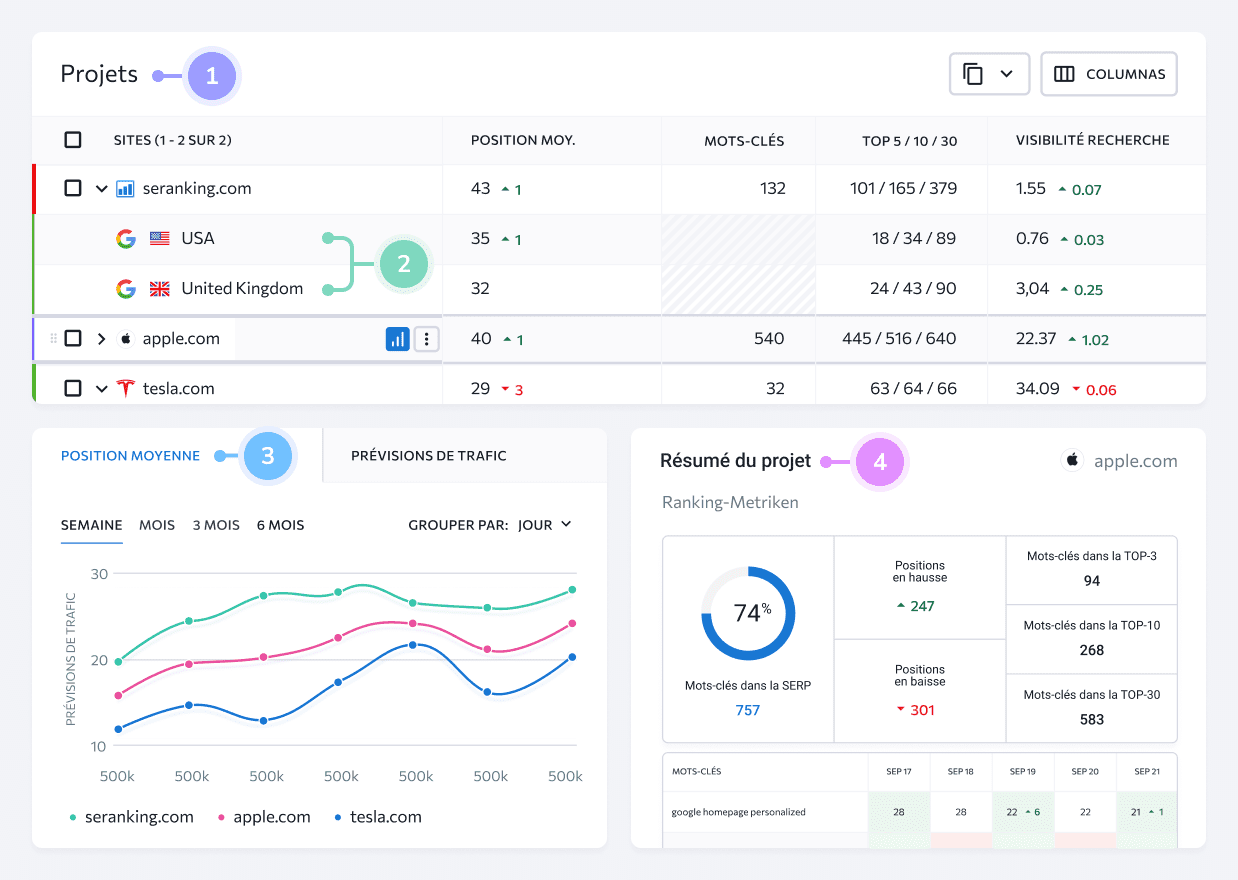
Task: Click the seranking.com site name
Action: tap(197, 188)
